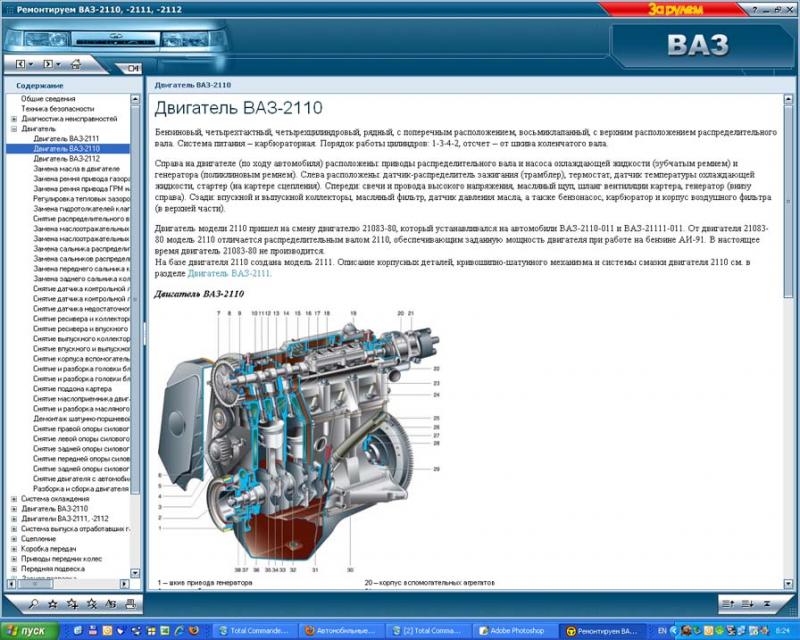The height and width of the screenshot is (640, 800).
Task: Launch Internet Explorer from quick launch
Action: tap(179, 631)
